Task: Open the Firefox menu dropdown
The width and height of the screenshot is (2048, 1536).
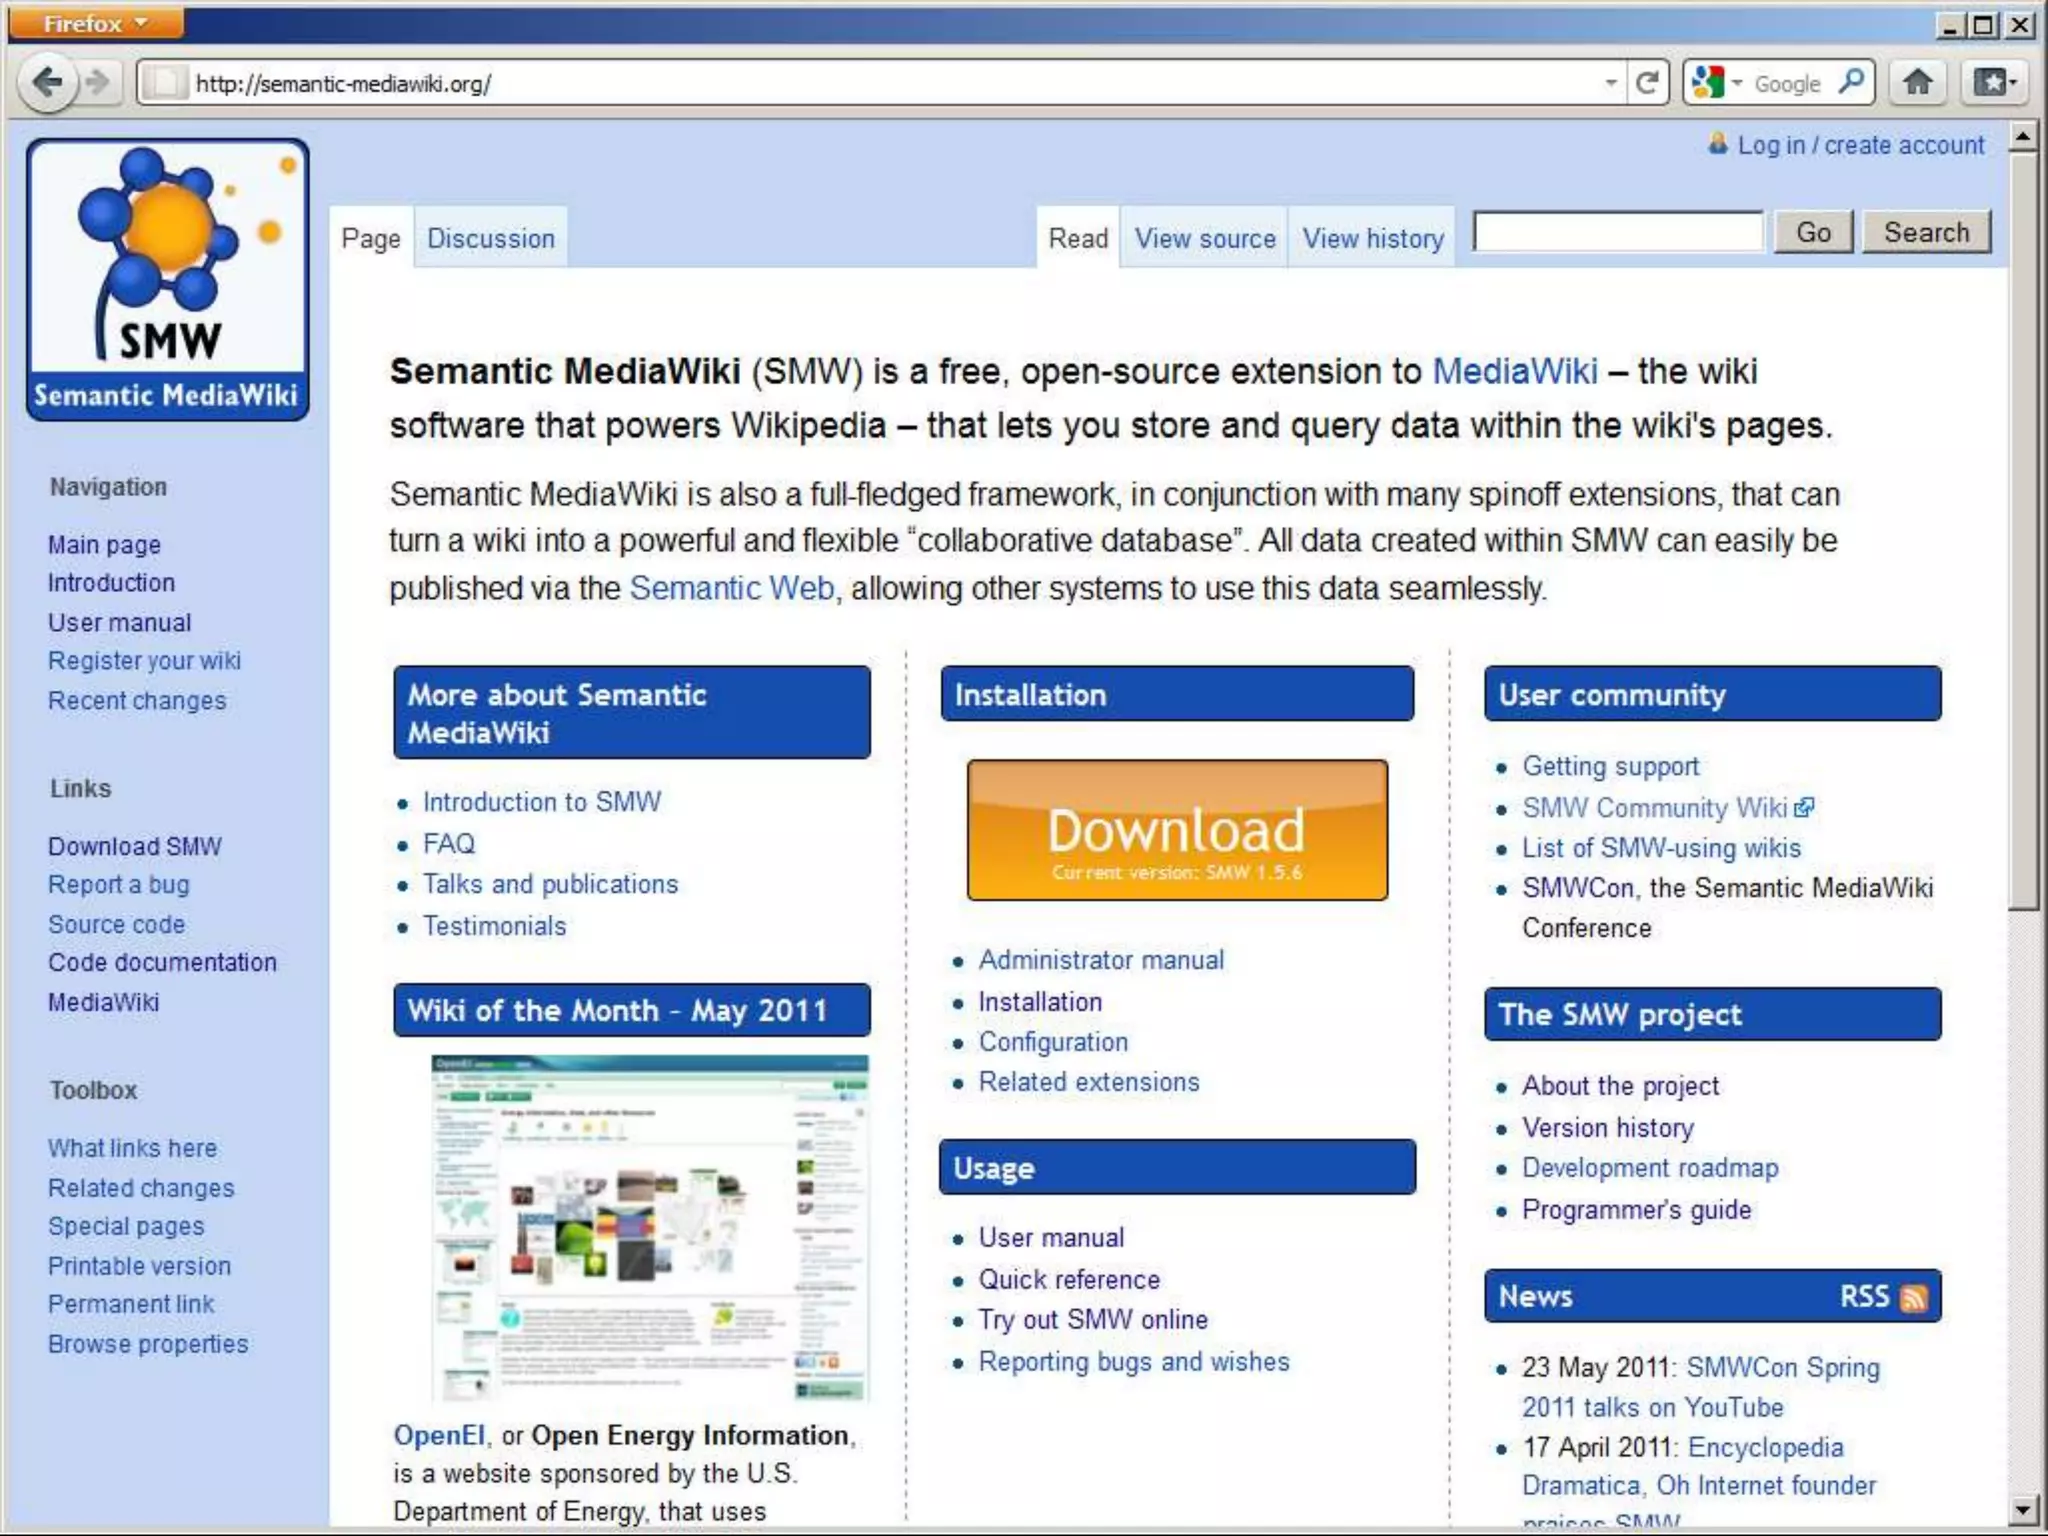Action: (95, 23)
